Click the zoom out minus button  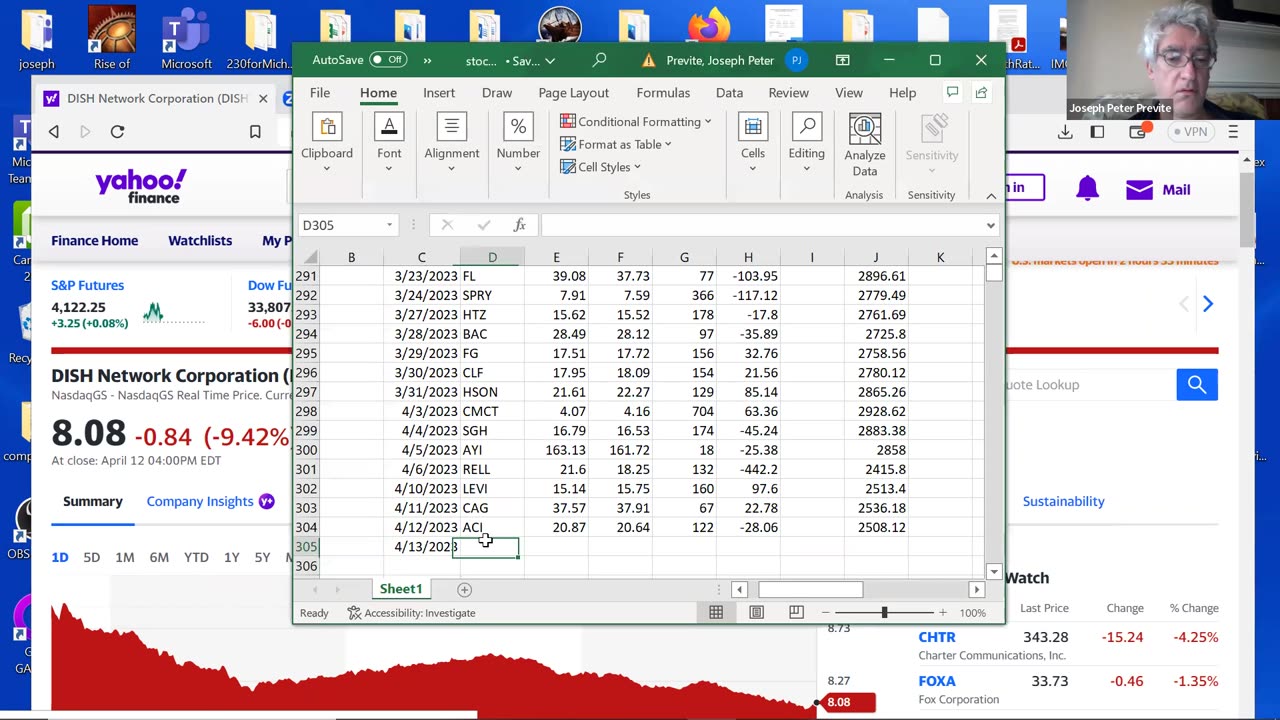pos(827,612)
